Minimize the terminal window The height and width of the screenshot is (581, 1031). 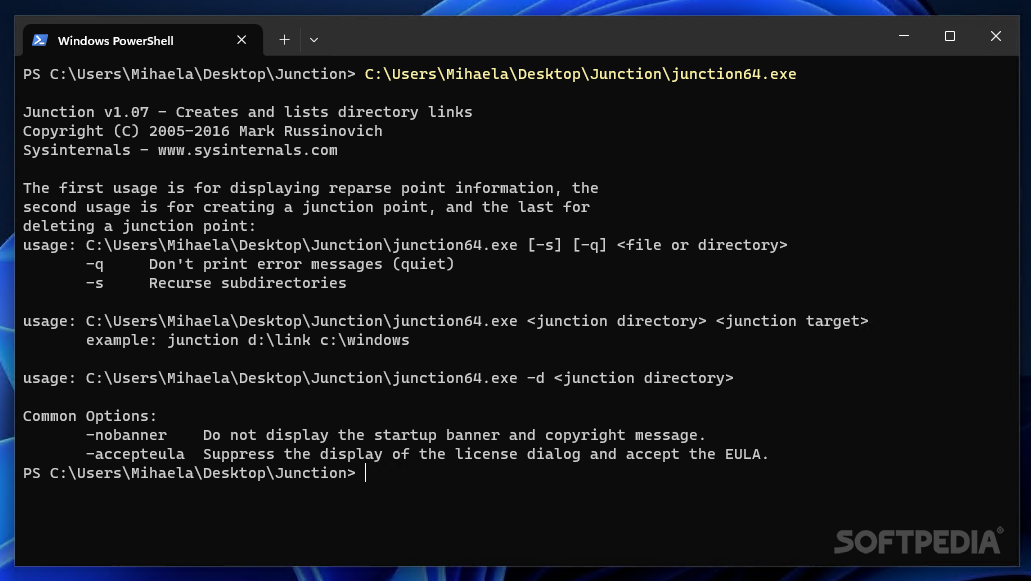(x=904, y=36)
